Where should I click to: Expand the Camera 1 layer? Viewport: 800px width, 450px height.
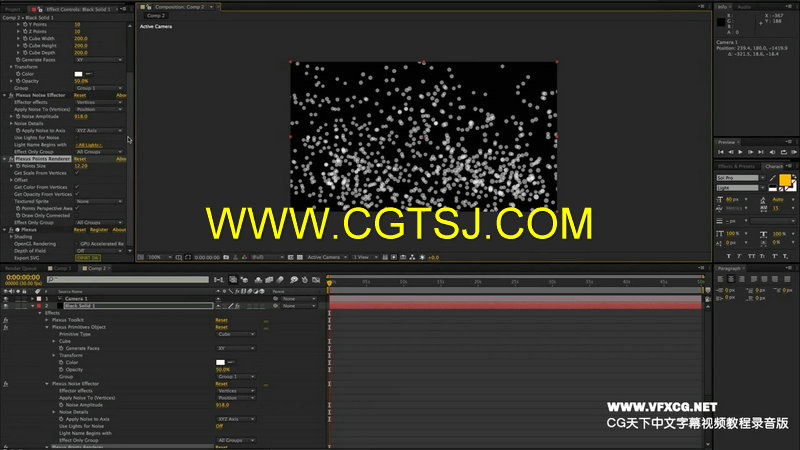[x=33, y=298]
